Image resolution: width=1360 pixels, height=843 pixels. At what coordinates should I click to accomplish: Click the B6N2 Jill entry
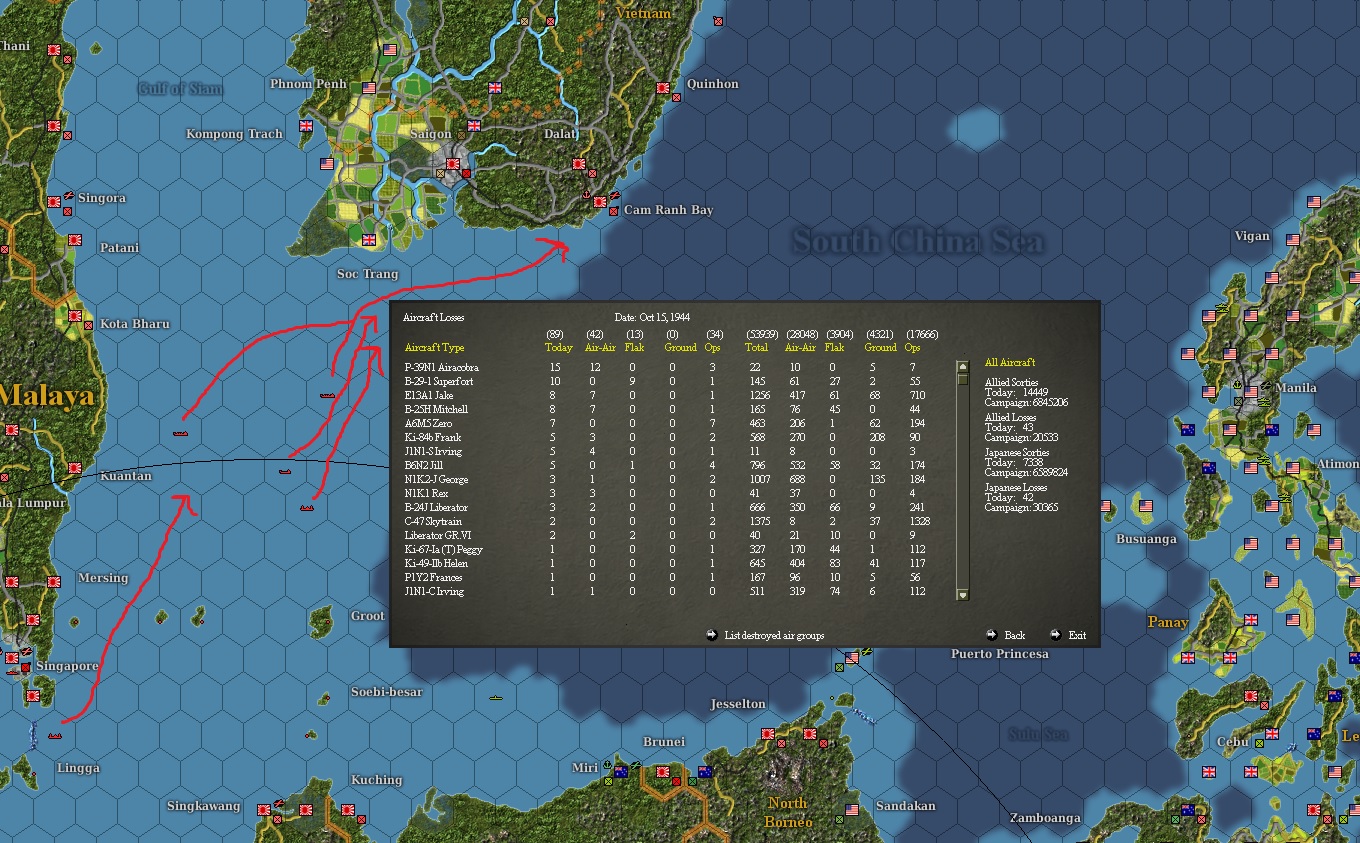tap(666, 466)
